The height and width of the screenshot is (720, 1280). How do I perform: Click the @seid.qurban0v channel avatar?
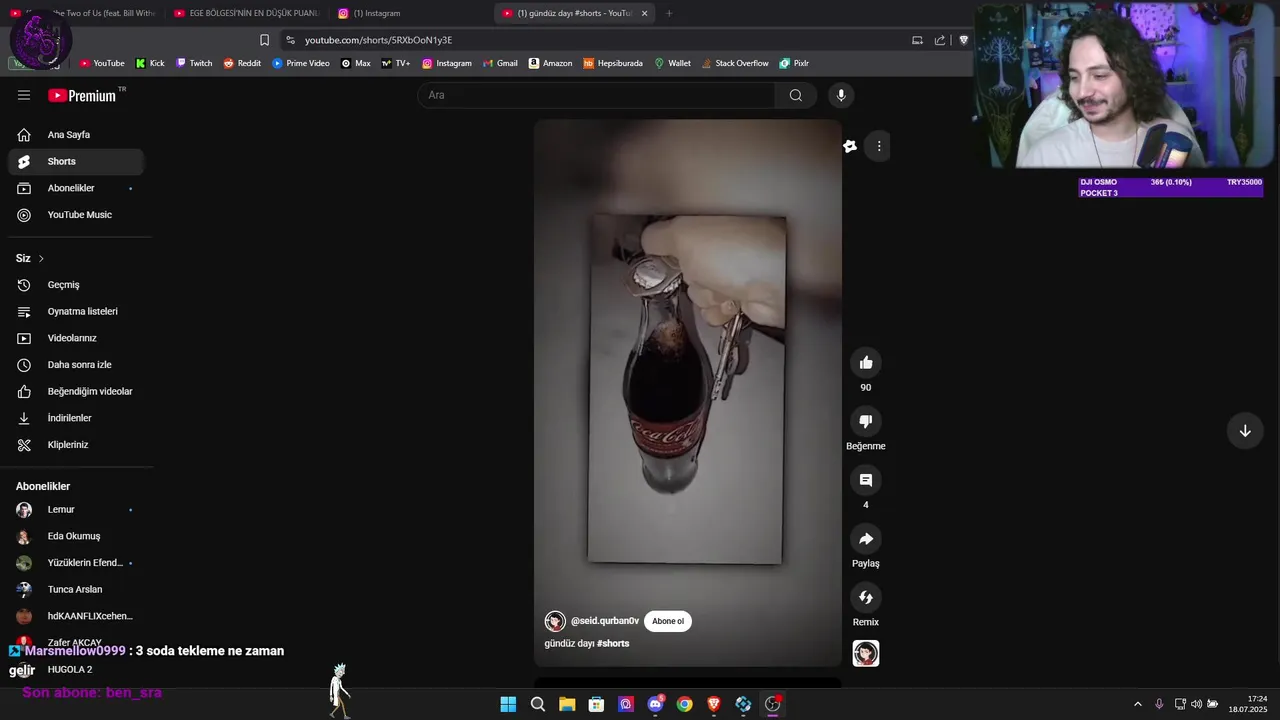coord(555,621)
